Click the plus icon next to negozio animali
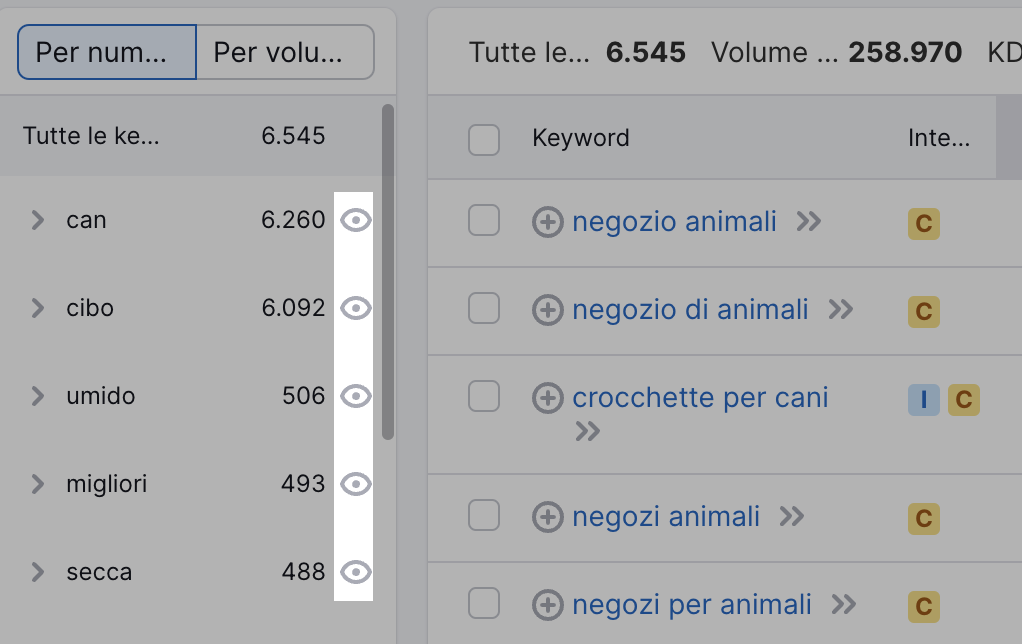Screen dimensions: 1022x644 pos(548,223)
